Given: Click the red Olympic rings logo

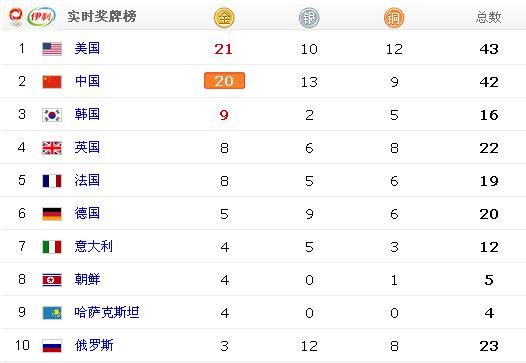Looking at the screenshot, I should [15, 16].
